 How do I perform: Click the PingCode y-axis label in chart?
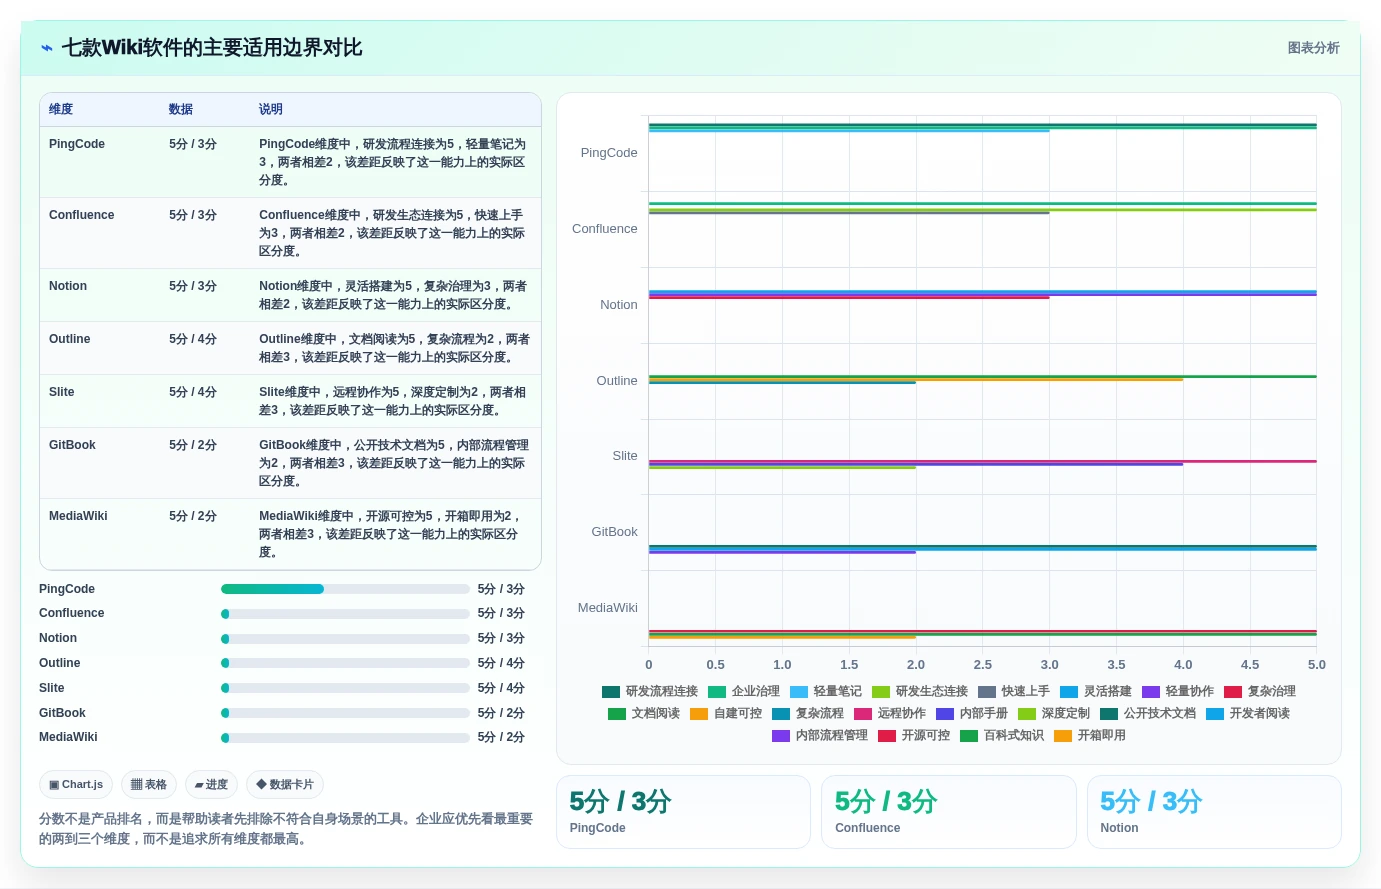(x=609, y=153)
